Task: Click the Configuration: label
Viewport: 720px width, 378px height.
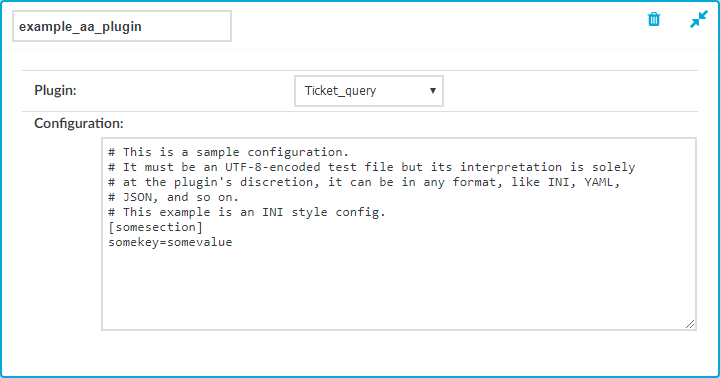Action: click(79, 123)
